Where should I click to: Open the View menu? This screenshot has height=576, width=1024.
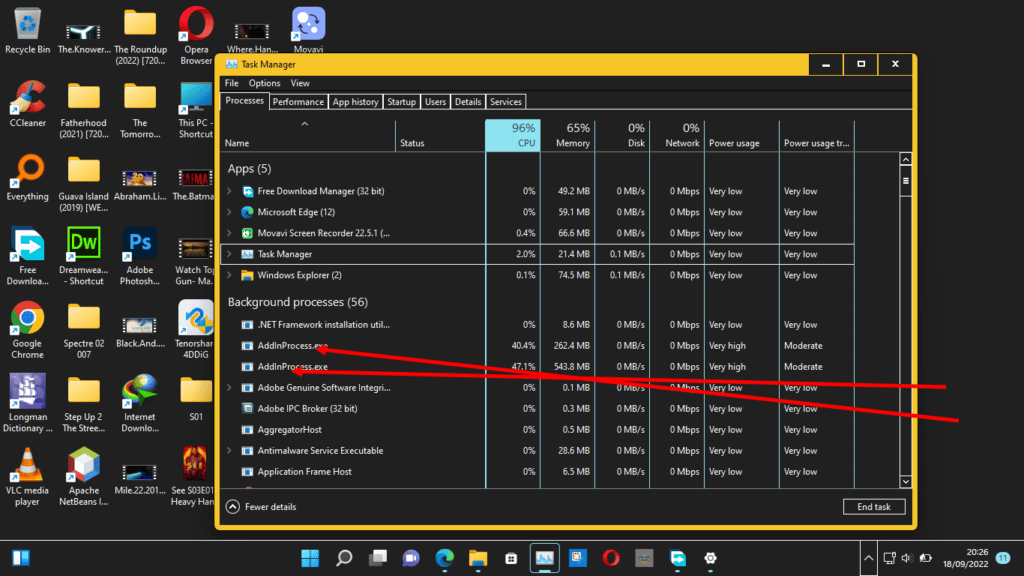[300, 83]
